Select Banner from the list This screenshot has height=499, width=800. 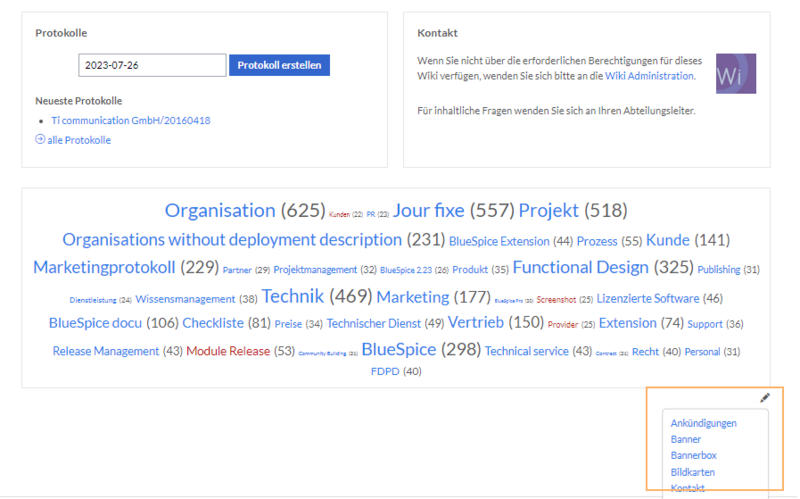686,439
